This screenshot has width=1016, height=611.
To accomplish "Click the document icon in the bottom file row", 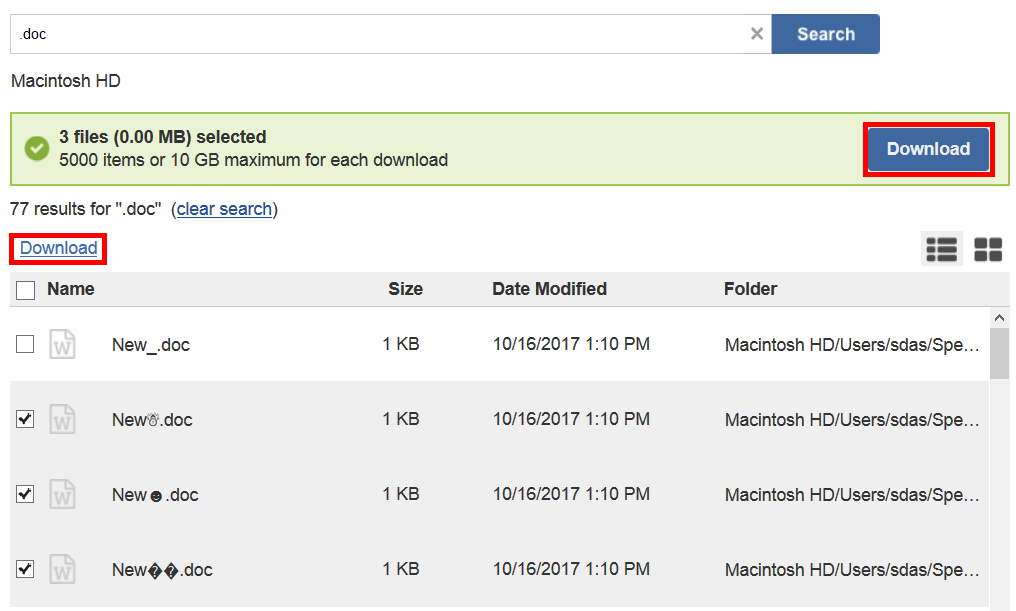I will click(x=62, y=569).
